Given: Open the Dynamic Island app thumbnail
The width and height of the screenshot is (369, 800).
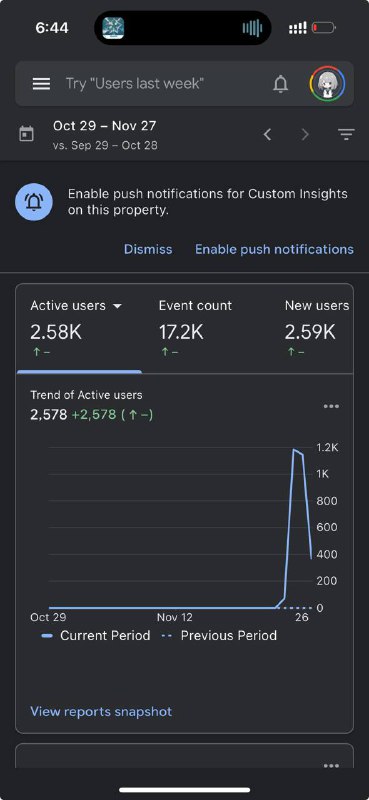Looking at the screenshot, I should tap(113, 28).
